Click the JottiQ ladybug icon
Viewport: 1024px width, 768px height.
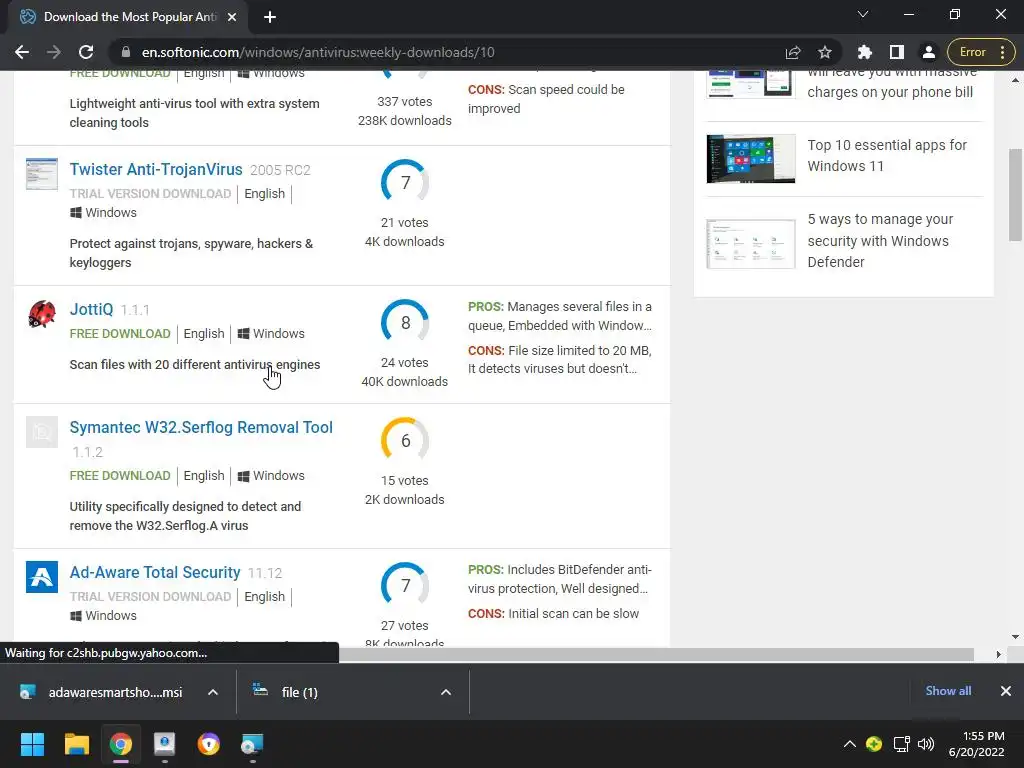[42, 313]
